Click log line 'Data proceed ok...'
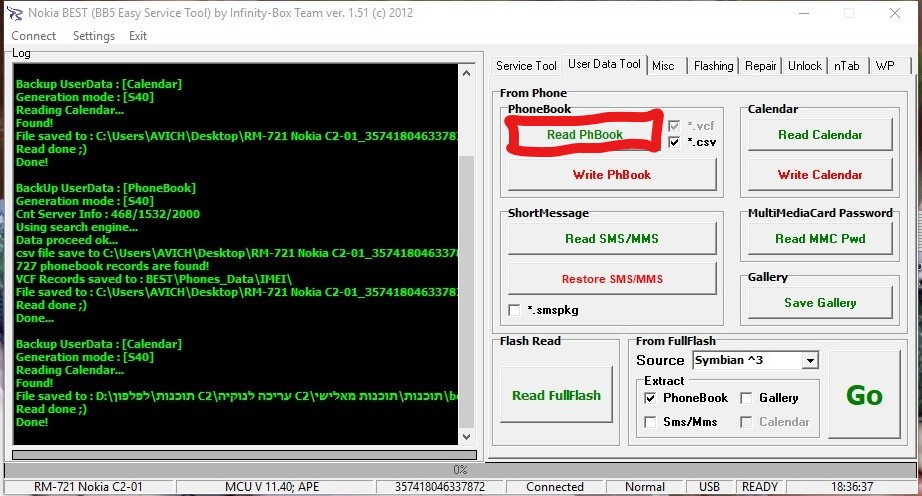Viewport: 922px width, 496px height. 66,240
